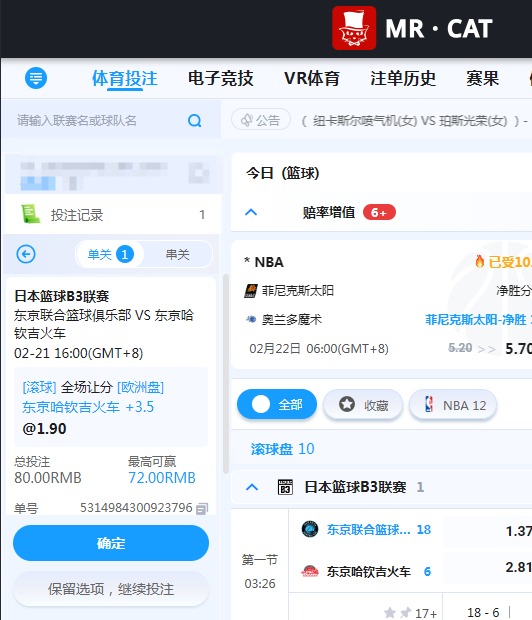Click 保留选项，继续投注 button

pyautogui.click(x=111, y=589)
